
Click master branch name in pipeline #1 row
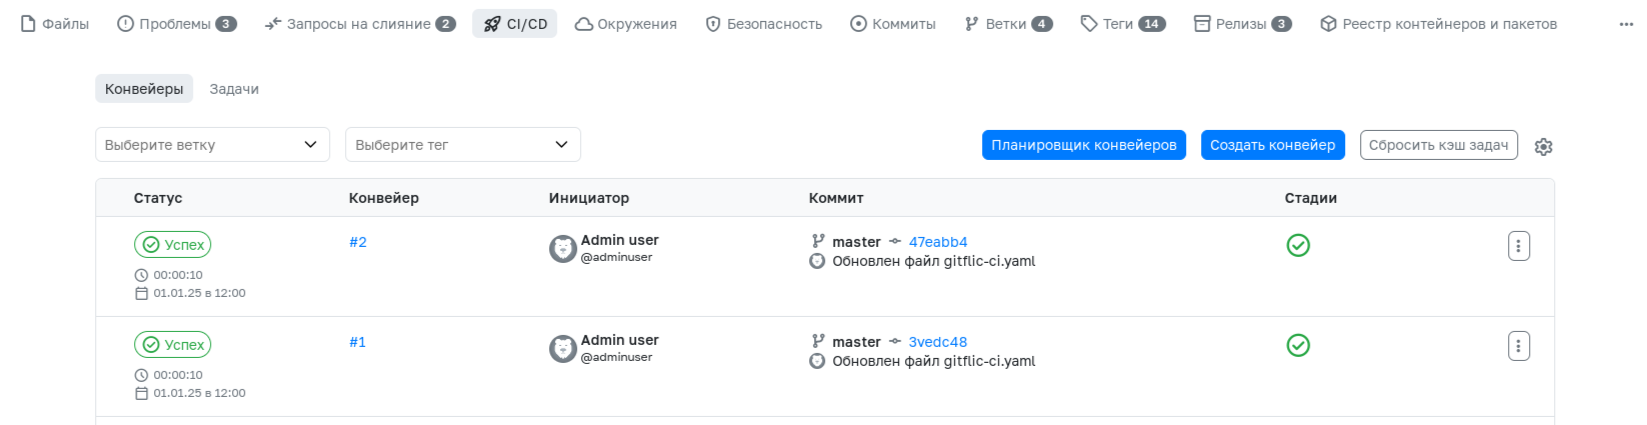[x=856, y=342]
